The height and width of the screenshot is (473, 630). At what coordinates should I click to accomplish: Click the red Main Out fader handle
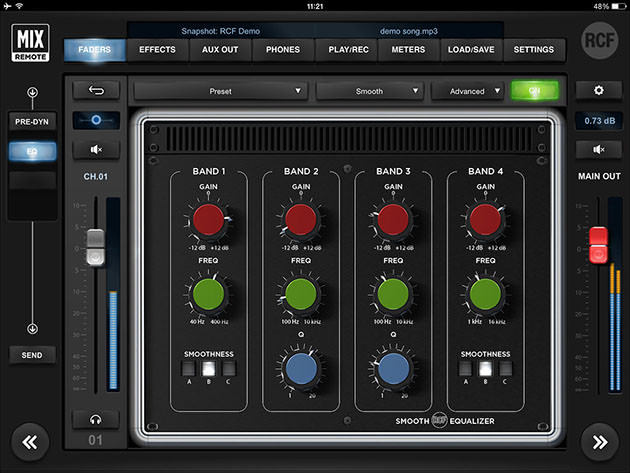pyautogui.click(x=598, y=240)
